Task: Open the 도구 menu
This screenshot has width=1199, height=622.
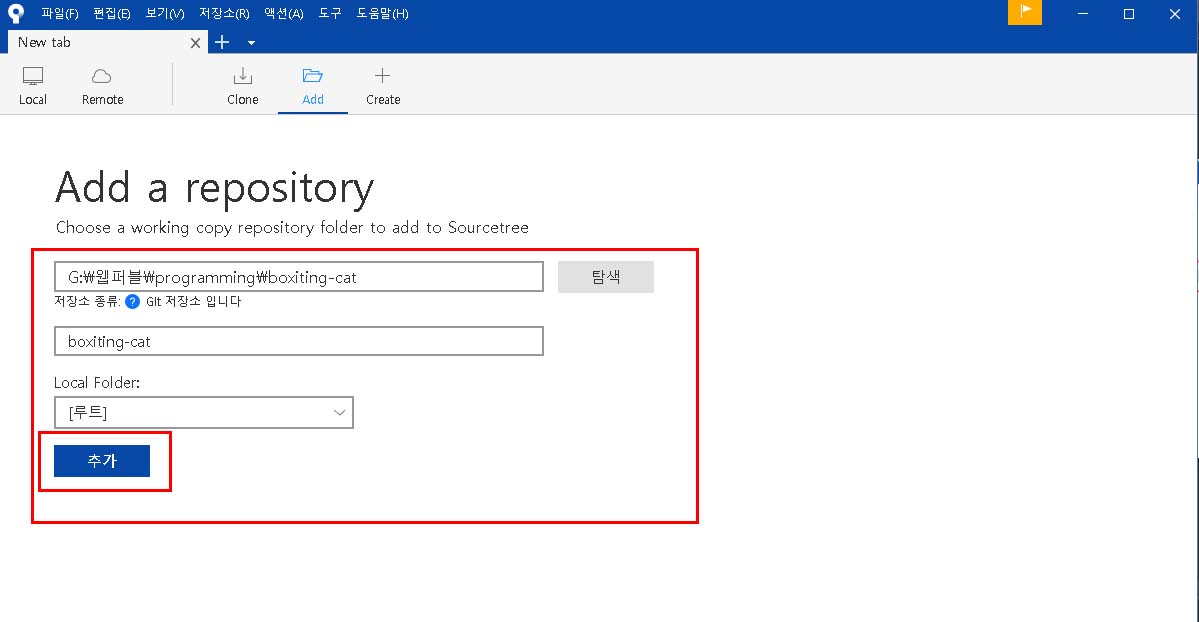Action: [330, 14]
